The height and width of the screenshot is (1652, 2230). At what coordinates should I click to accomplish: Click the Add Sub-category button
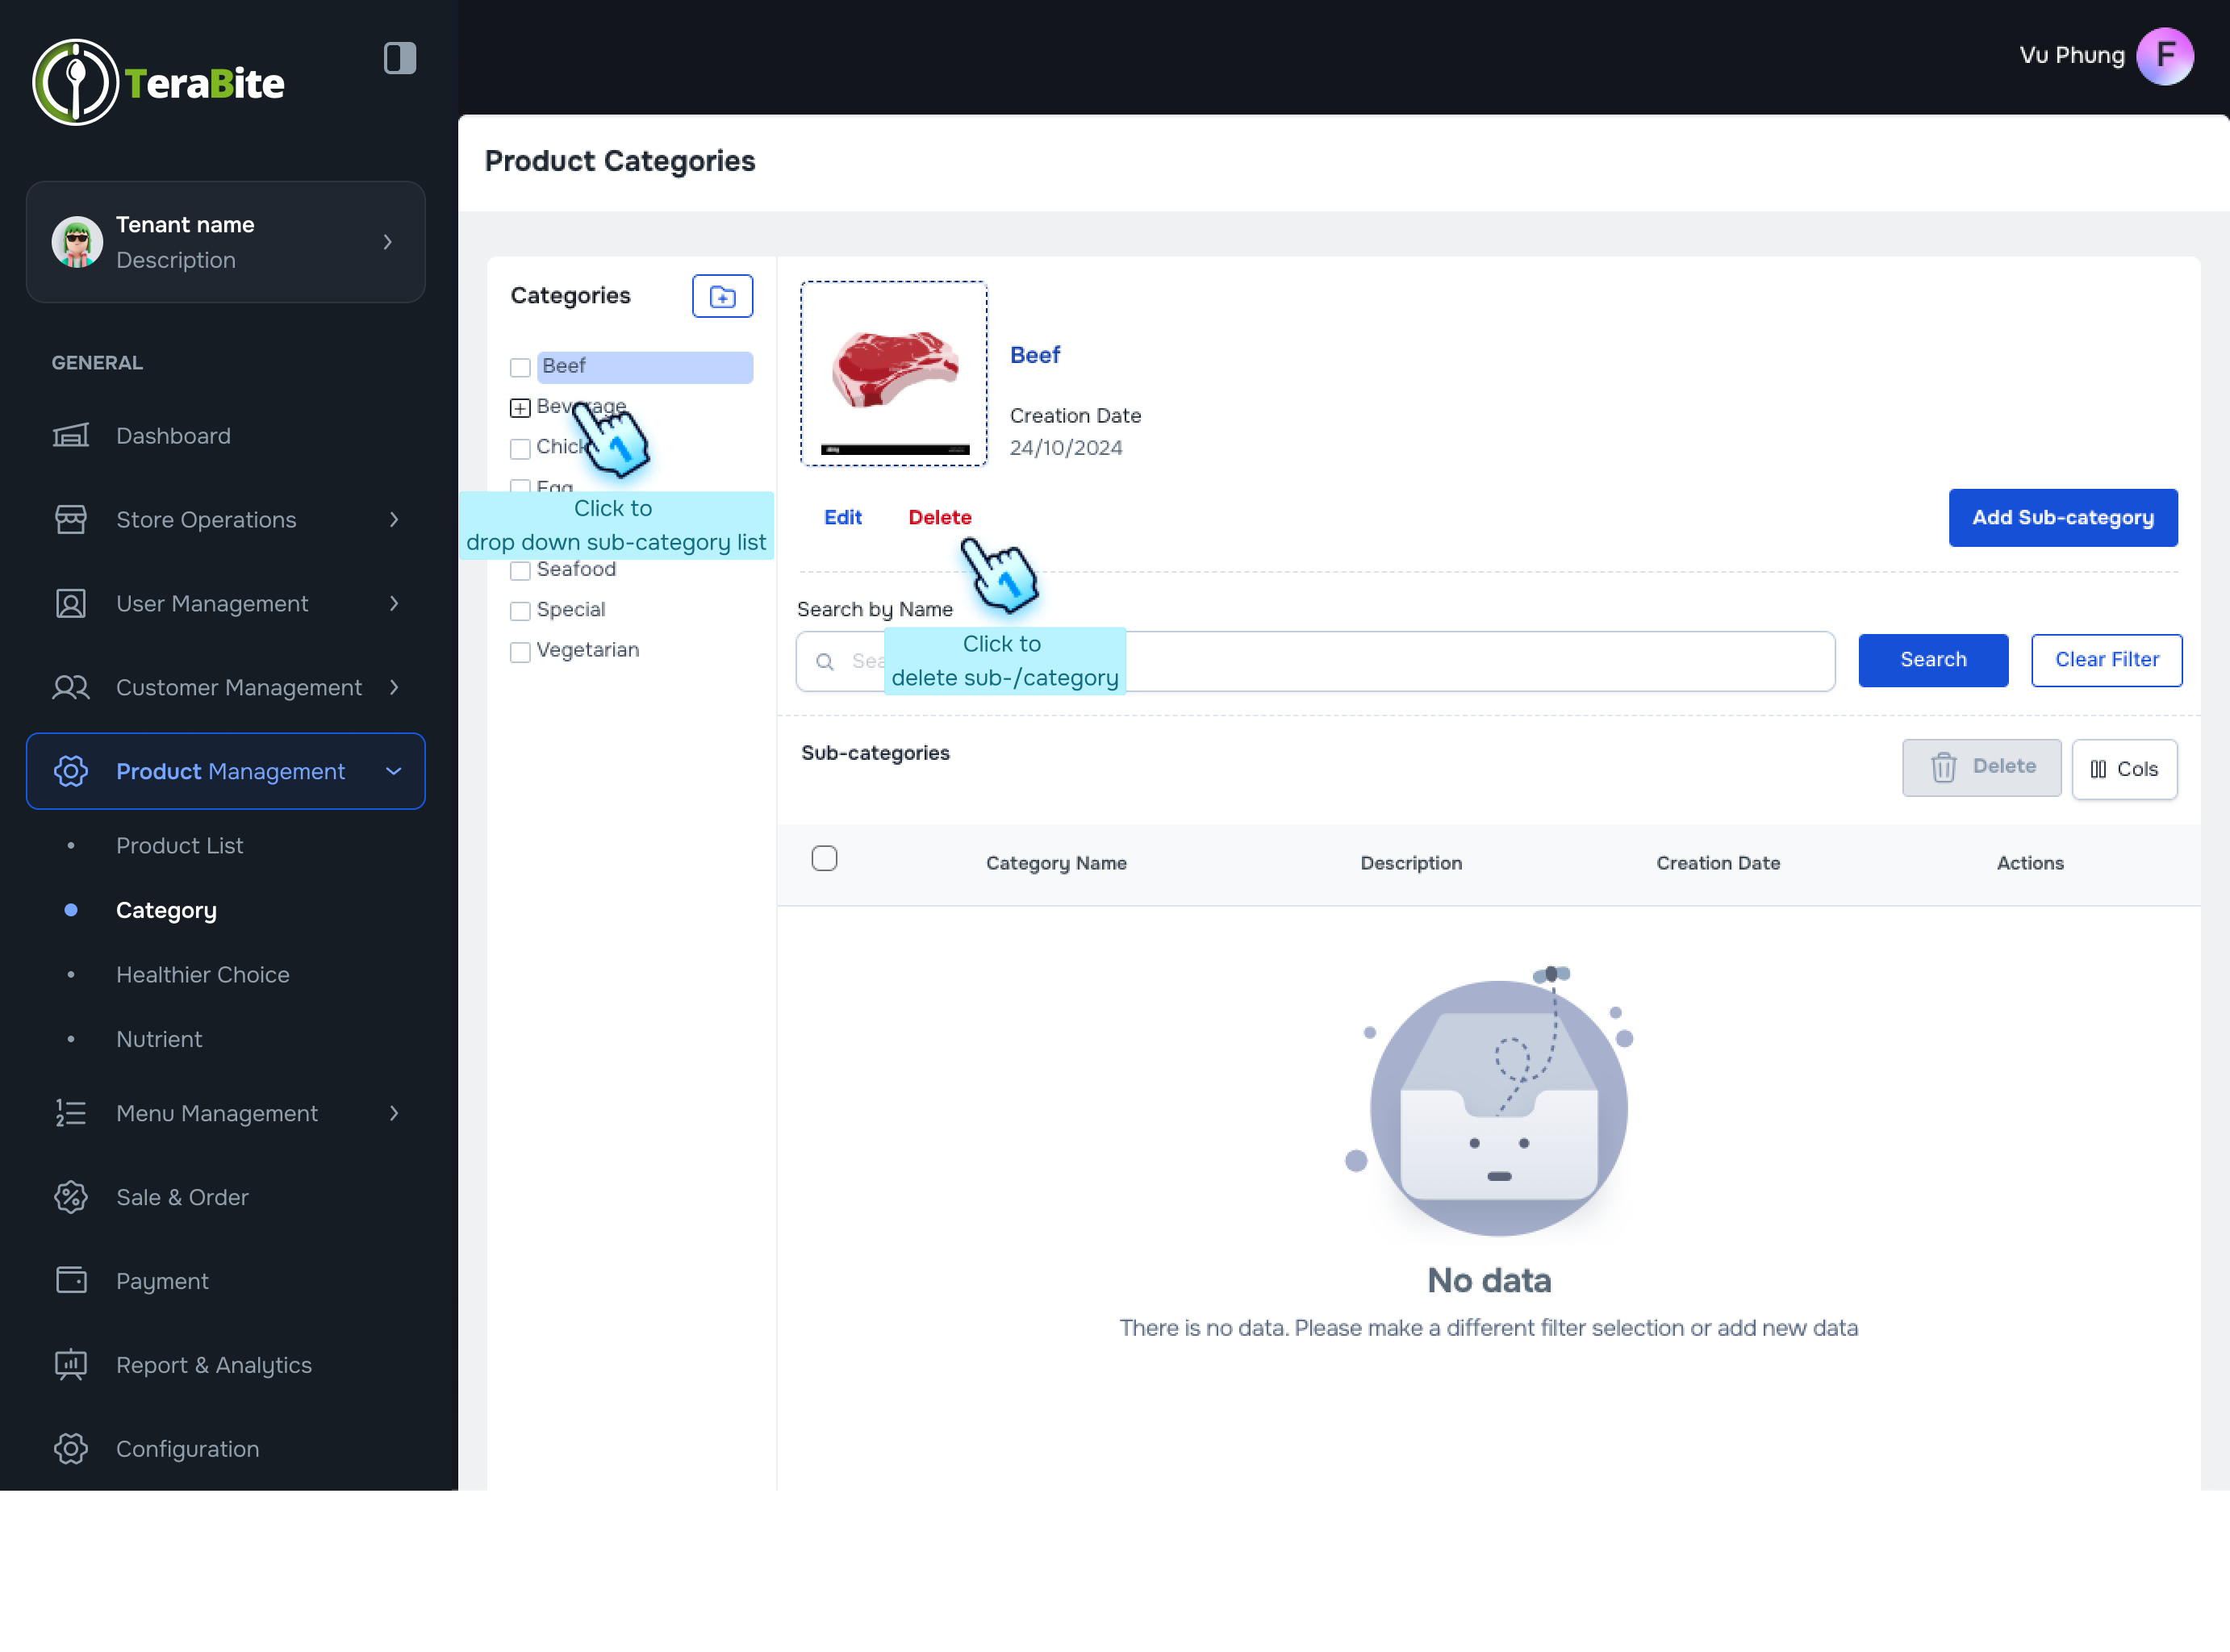tap(2062, 518)
